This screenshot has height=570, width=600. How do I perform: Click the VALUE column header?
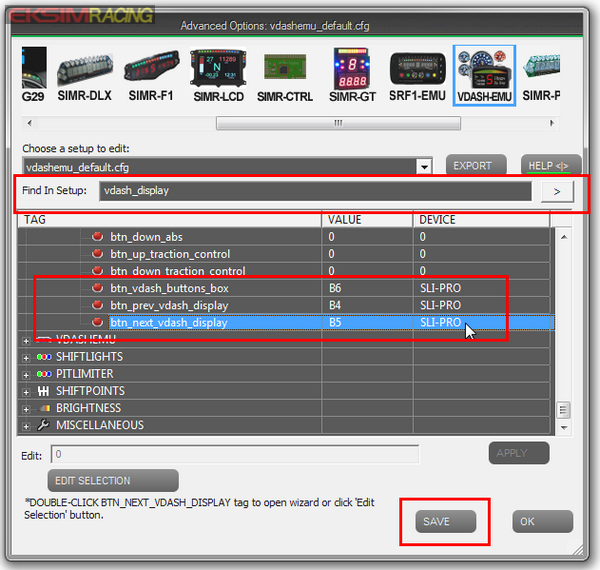pos(367,220)
